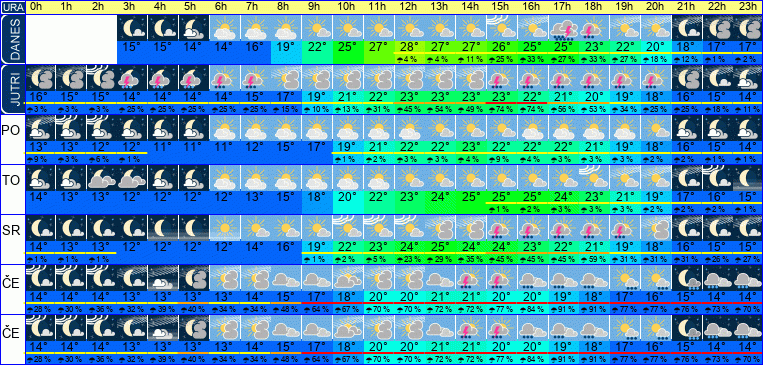
Task: Click the 12h column header
Action: [x=408, y=7]
